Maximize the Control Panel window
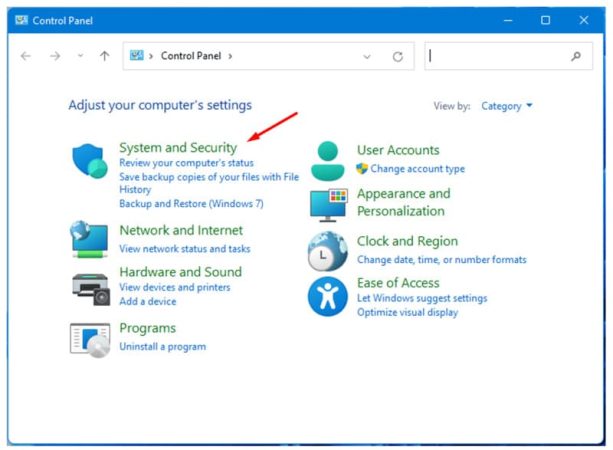Viewport: 613px width, 450px height. click(545, 20)
